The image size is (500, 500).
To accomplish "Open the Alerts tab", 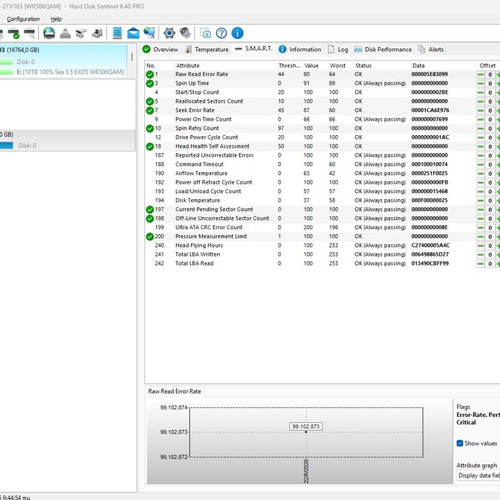I will pos(431,49).
